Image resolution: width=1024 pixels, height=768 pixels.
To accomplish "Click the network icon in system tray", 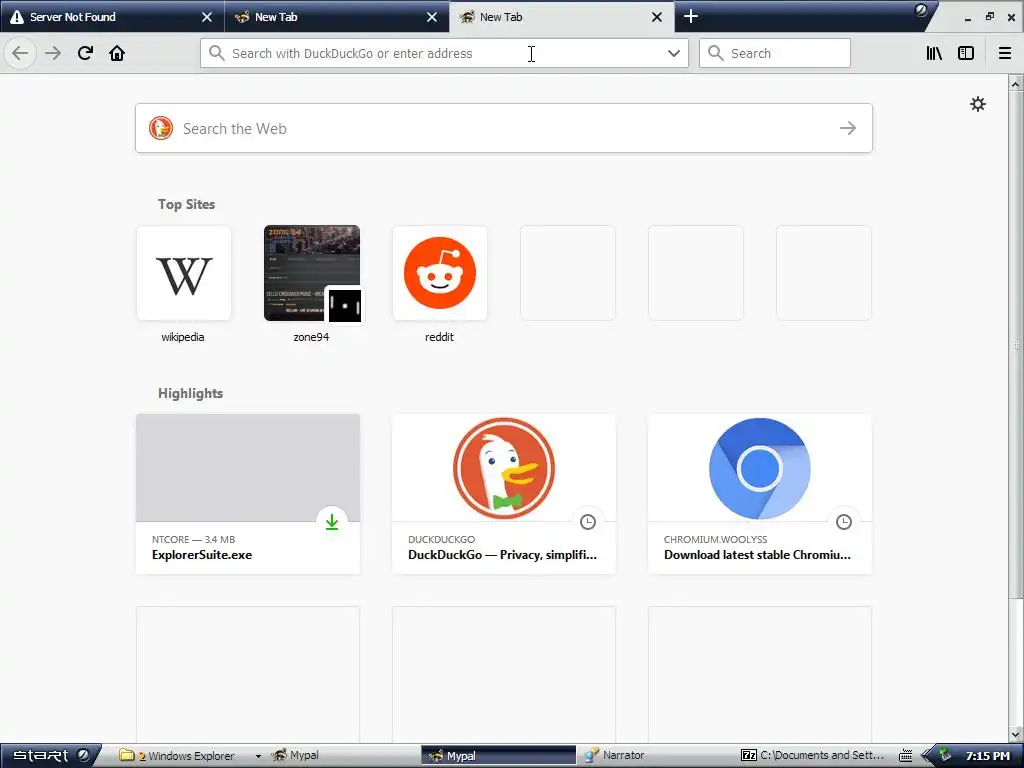I will (x=945, y=756).
